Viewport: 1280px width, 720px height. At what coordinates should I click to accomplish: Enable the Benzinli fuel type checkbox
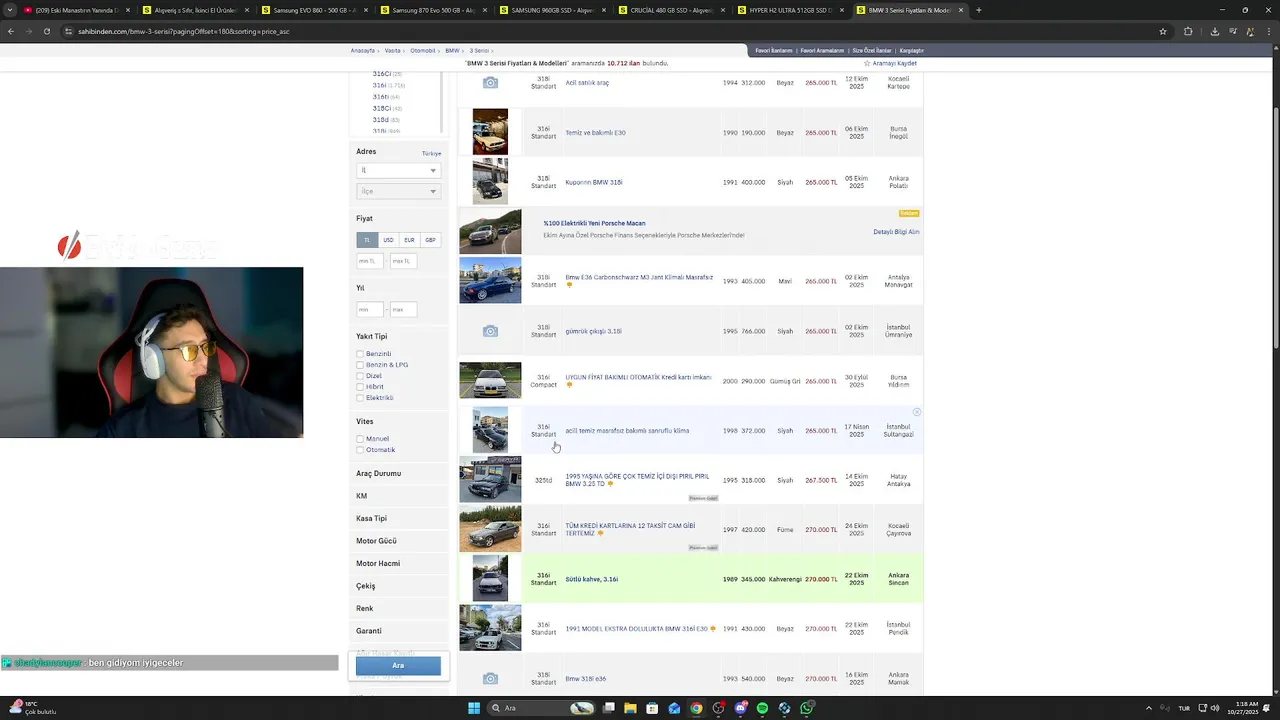click(360, 354)
